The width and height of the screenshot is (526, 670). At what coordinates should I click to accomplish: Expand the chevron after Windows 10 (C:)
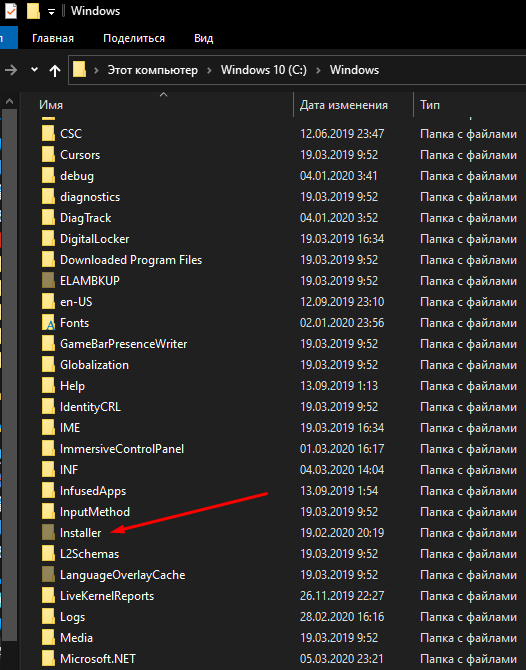[318, 70]
